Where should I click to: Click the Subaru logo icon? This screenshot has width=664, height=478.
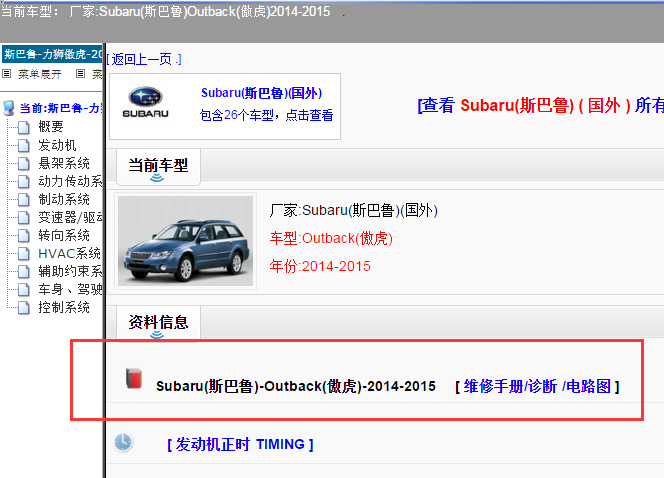(x=152, y=103)
